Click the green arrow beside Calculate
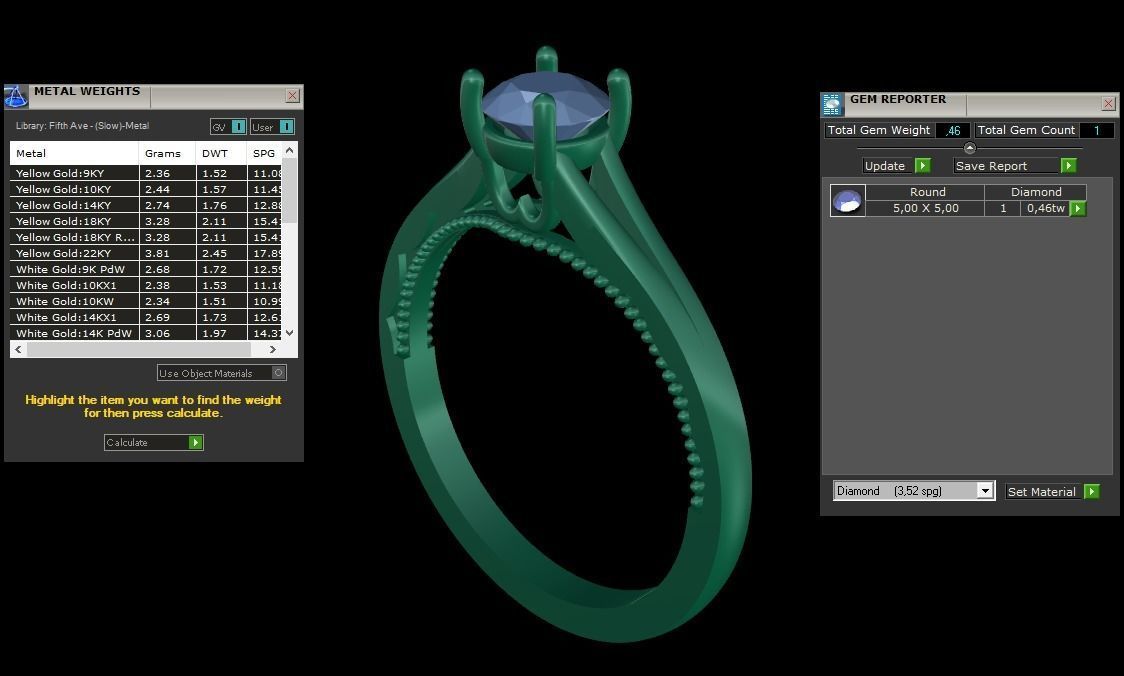The image size is (1124, 676). pos(195,442)
